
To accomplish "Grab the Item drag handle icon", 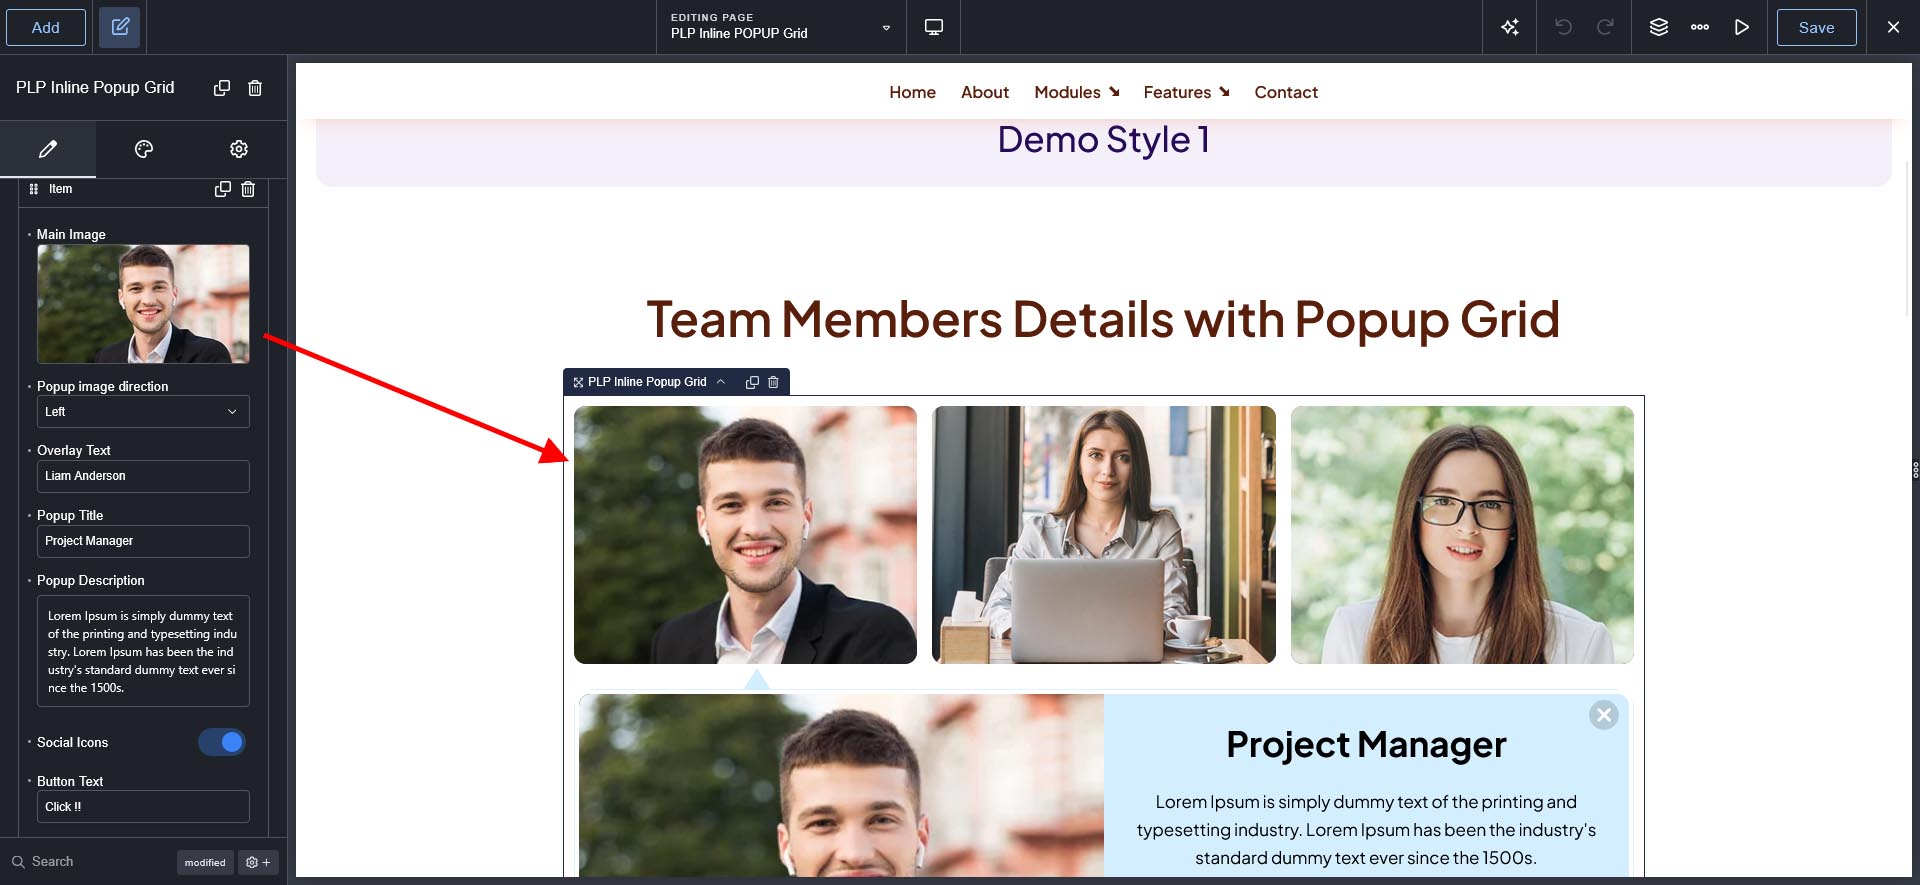I will [x=34, y=189].
